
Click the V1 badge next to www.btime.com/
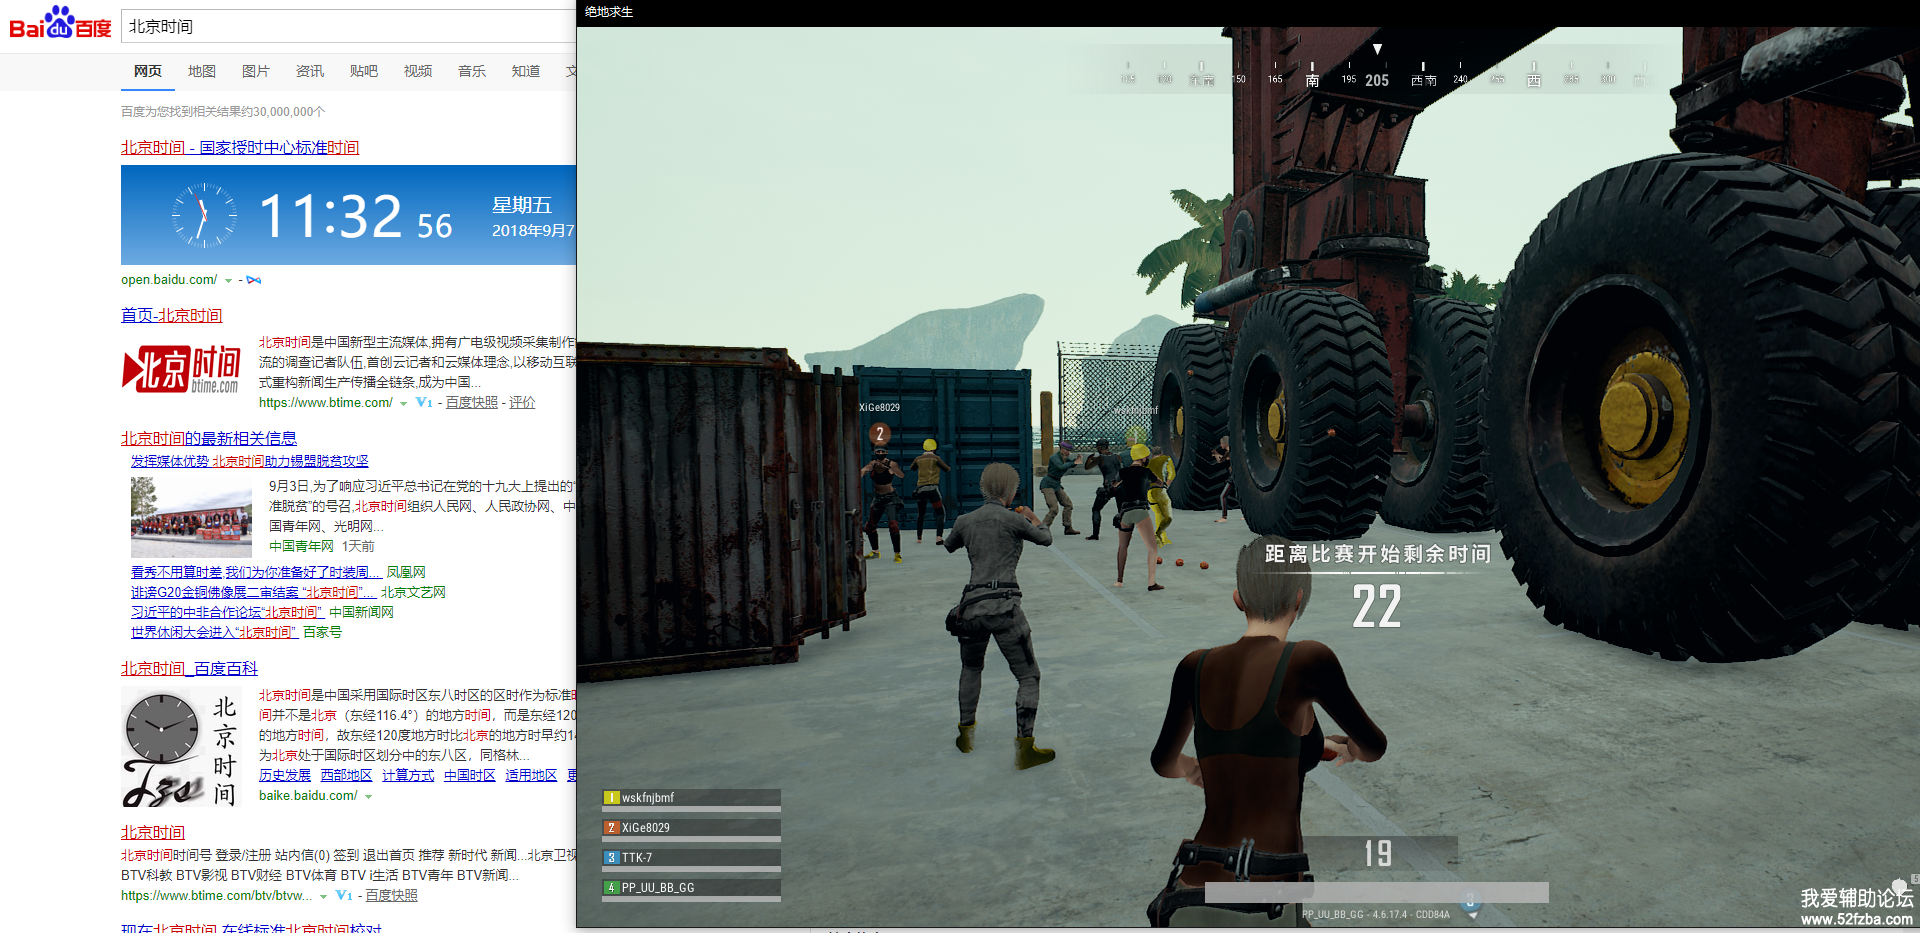[x=424, y=403]
